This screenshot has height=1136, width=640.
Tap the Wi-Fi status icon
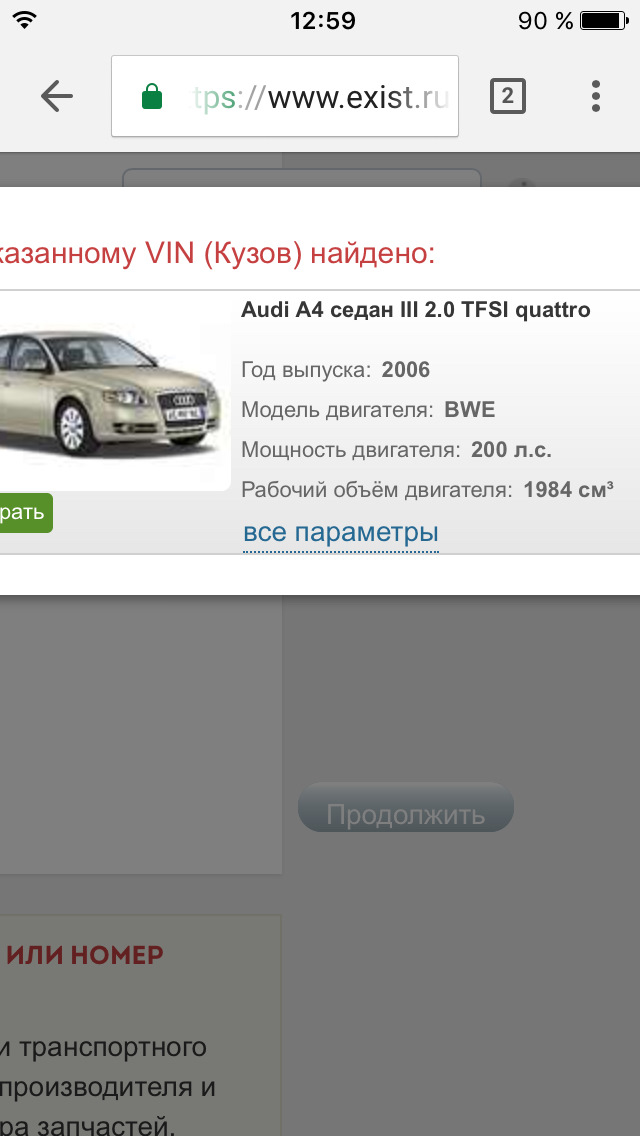pyautogui.click(x=25, y=20)
